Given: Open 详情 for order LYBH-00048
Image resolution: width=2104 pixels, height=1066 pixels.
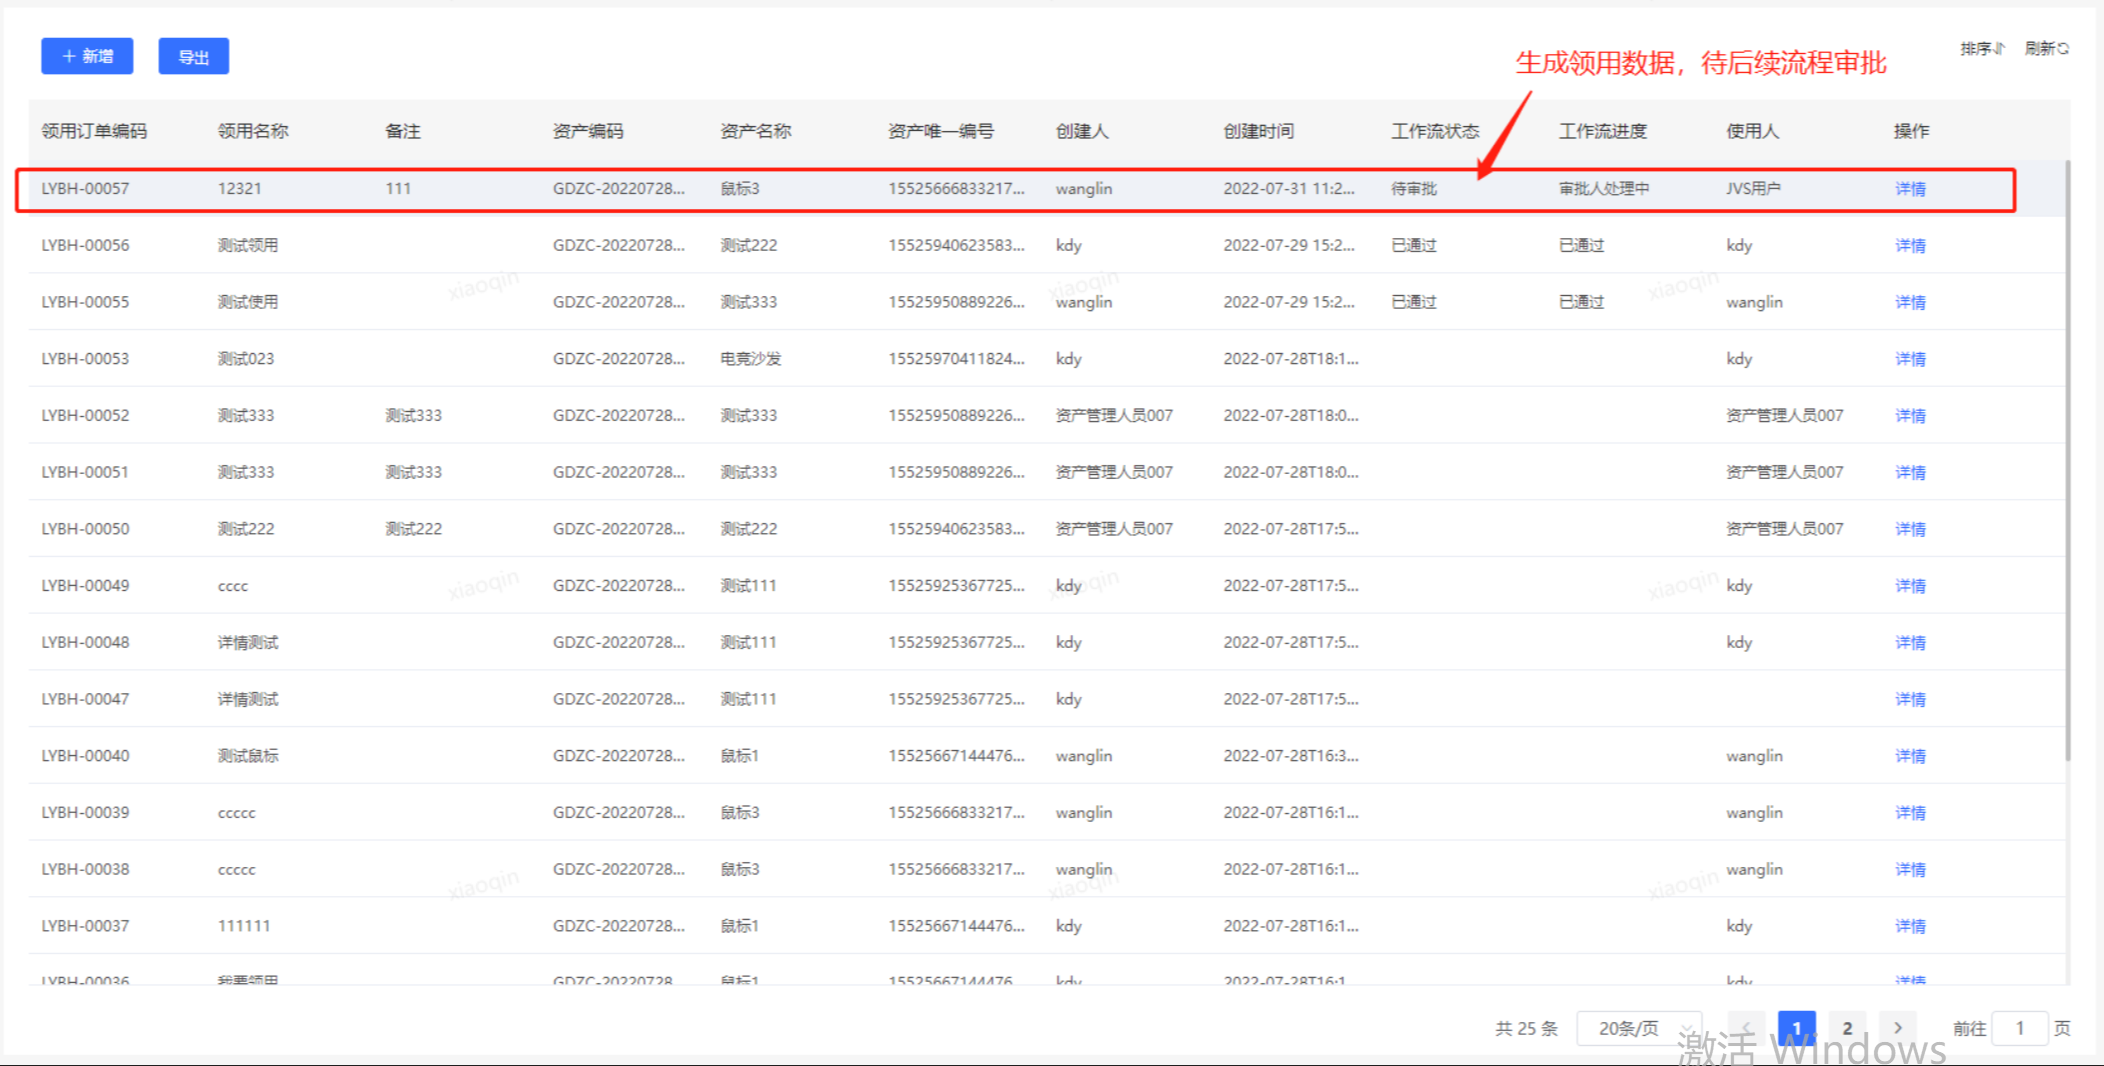Looking at the screenshot, I should (1910, 643).
